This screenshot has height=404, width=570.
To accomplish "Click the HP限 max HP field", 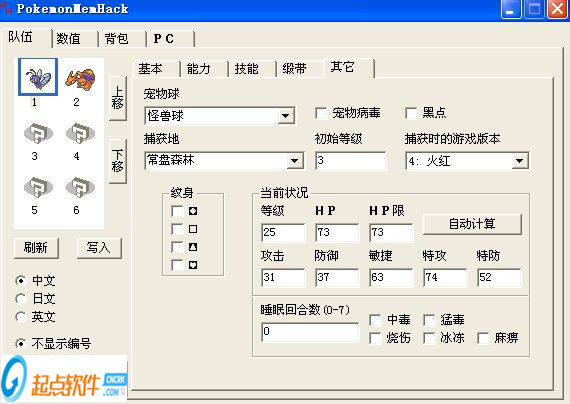I will pos(391,233).
